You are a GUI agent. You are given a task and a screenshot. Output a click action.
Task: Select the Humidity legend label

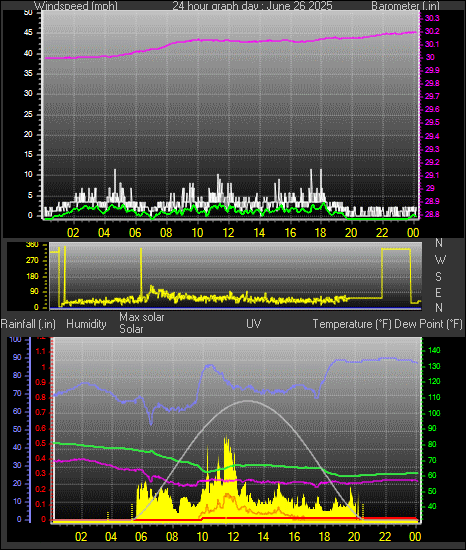coord(86,324)
